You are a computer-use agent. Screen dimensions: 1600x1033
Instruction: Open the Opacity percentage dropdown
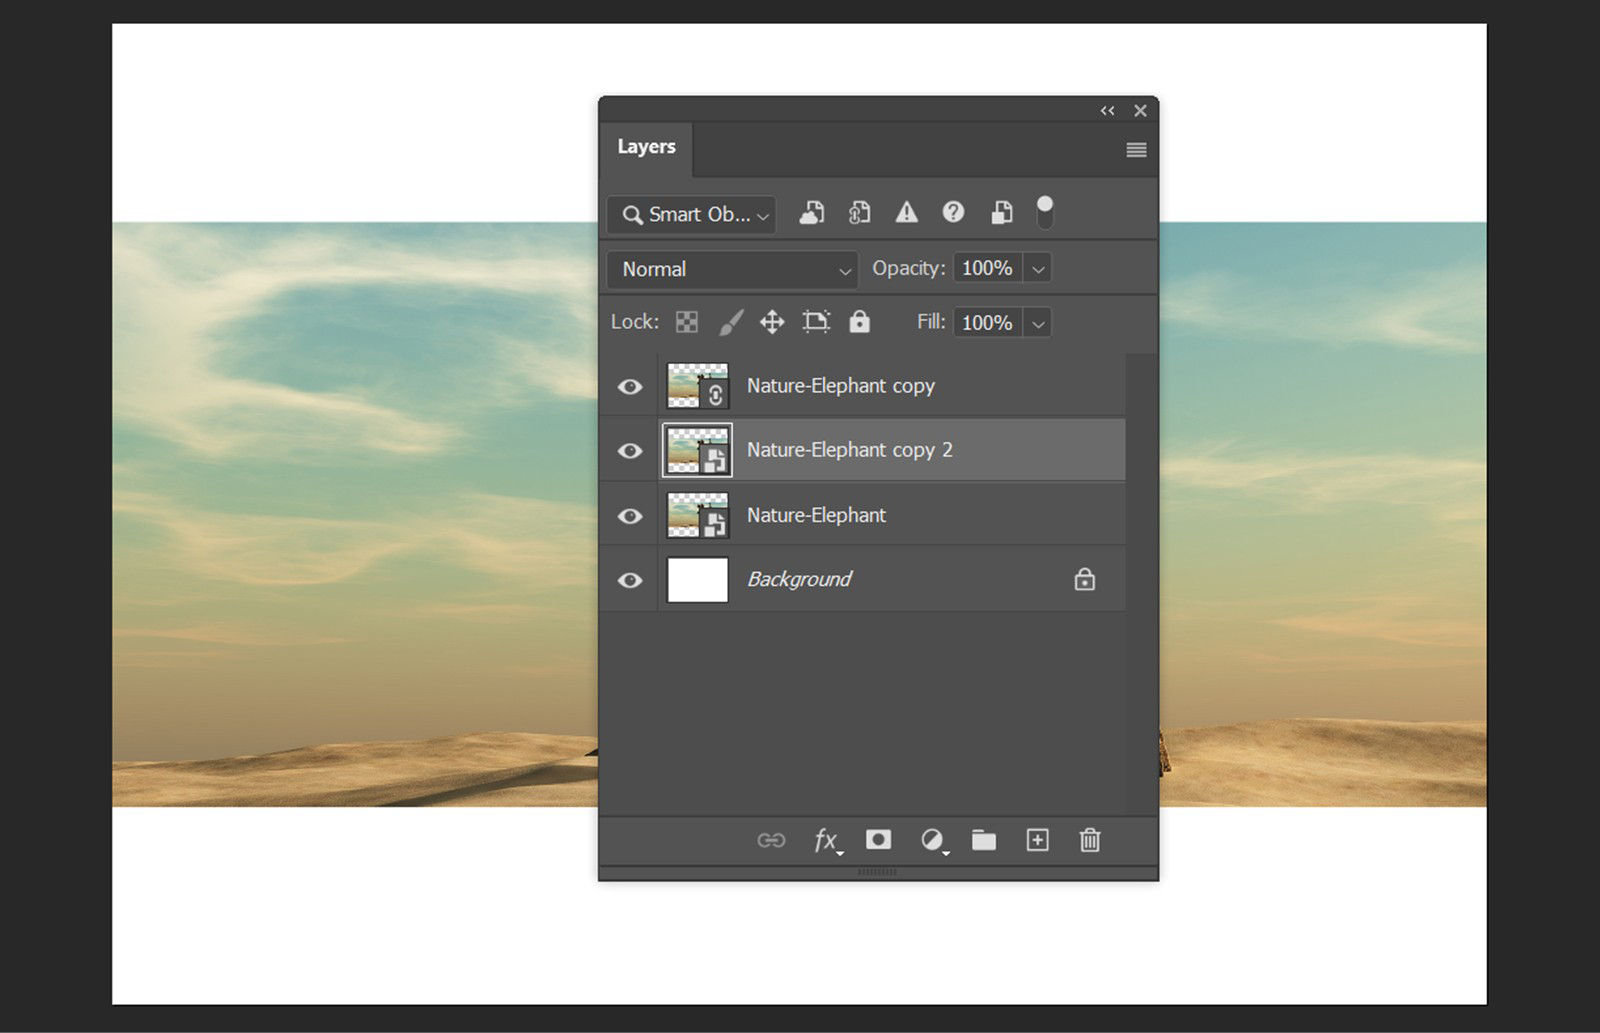1038,268
